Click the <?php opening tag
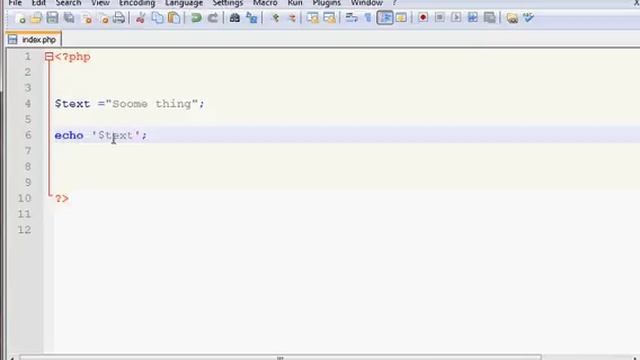Viewport: 640px width, 360px height. [x=72, y=57]
